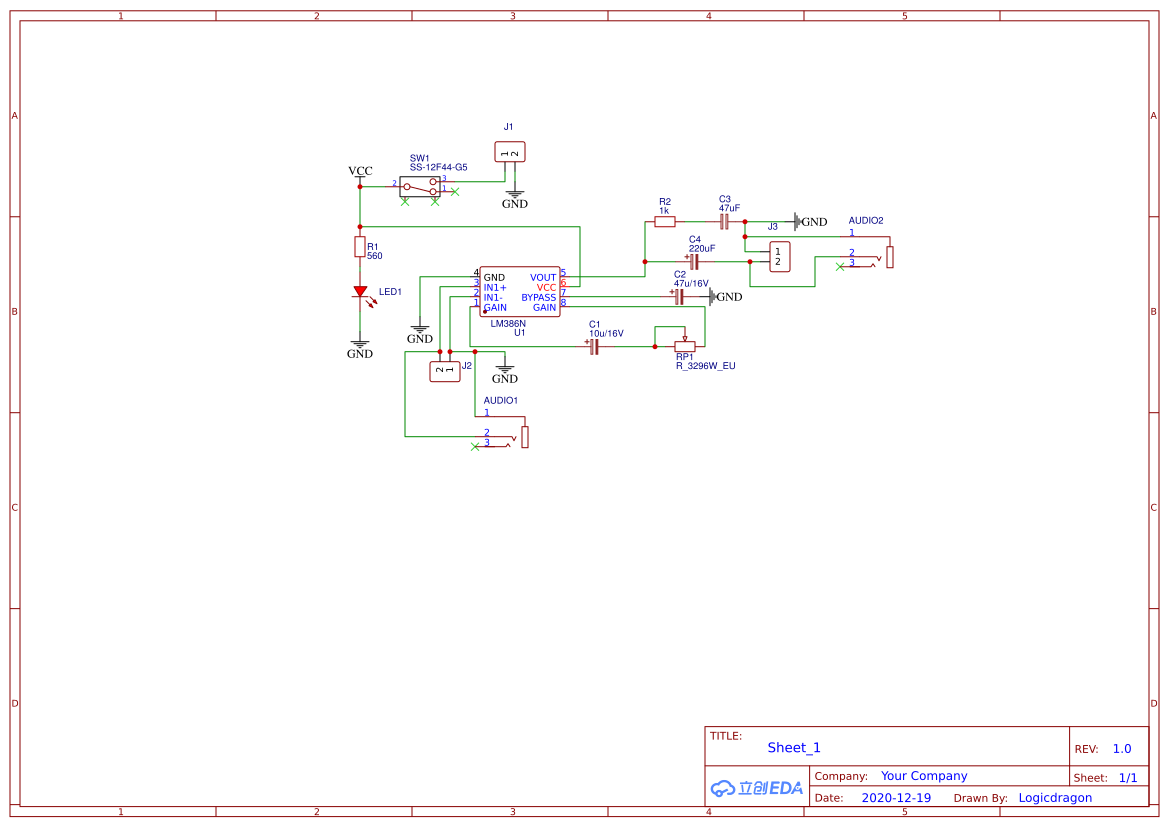The image size is (1169, 827).
Task: Select the 220uF value of C4
Action: (702, 248)
